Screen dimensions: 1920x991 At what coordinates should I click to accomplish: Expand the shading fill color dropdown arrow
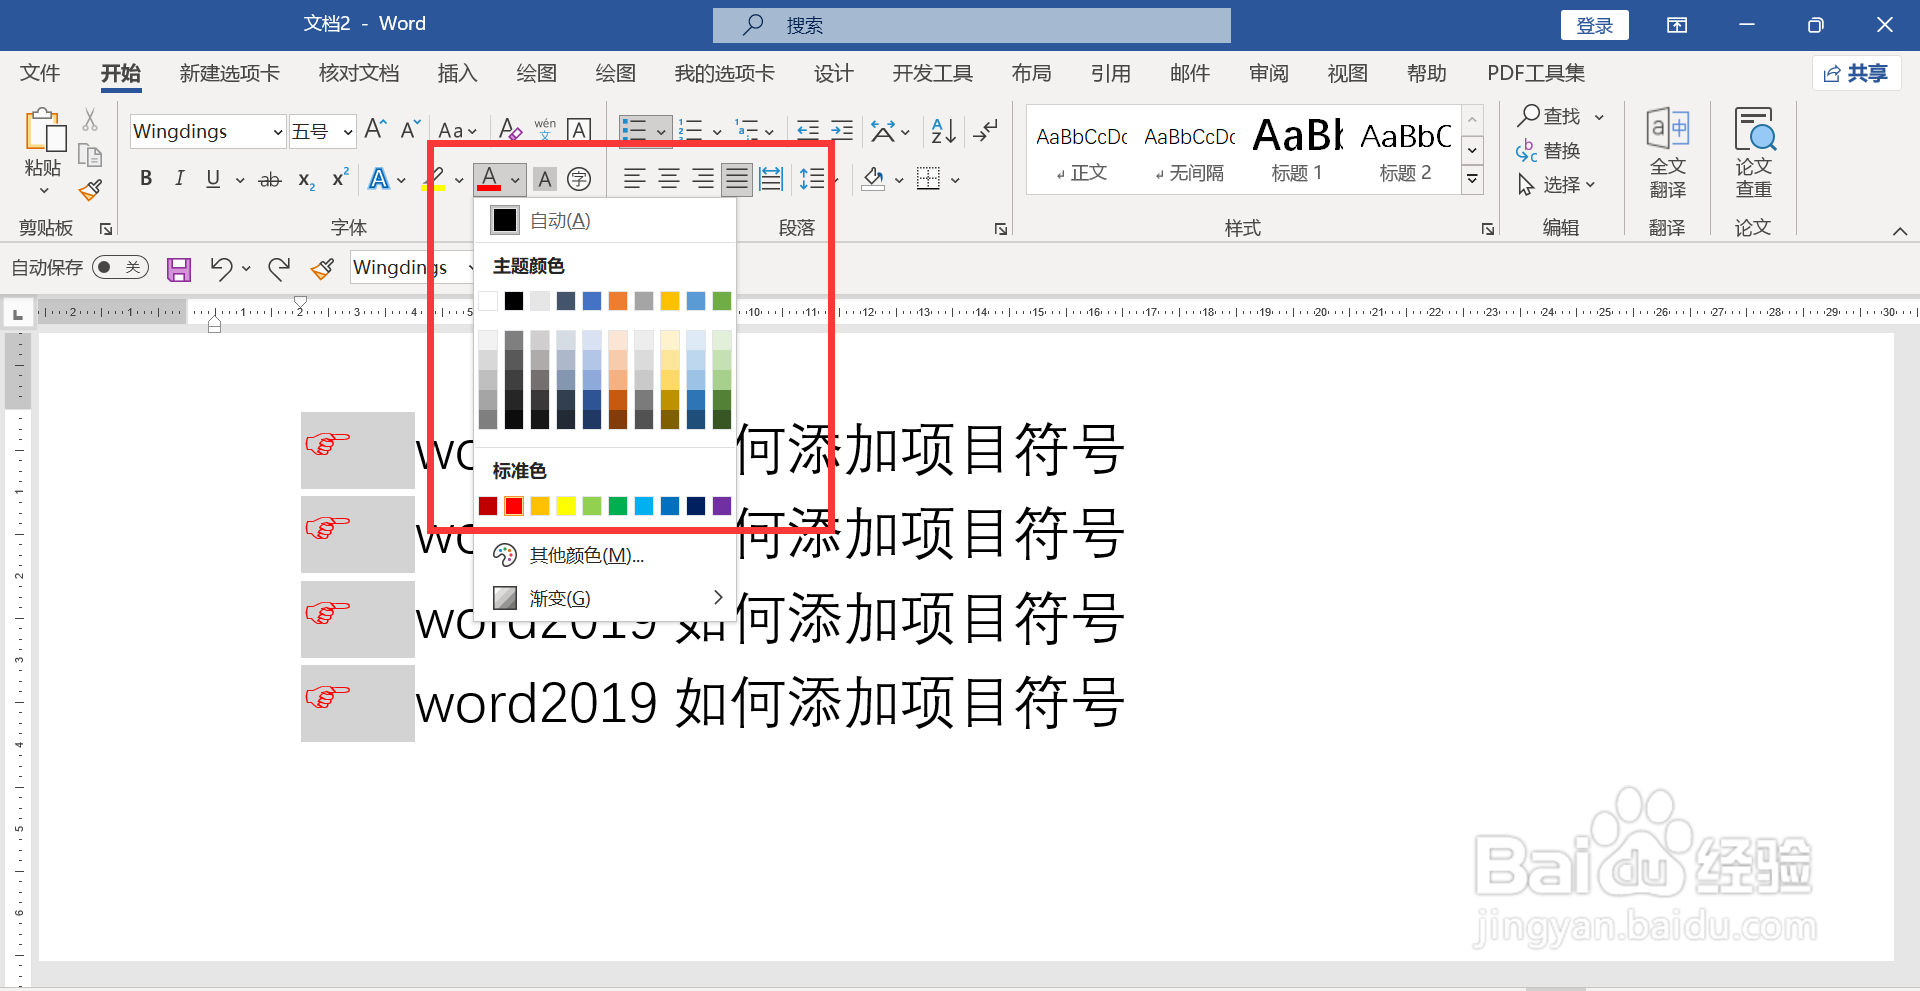point(899,180)
